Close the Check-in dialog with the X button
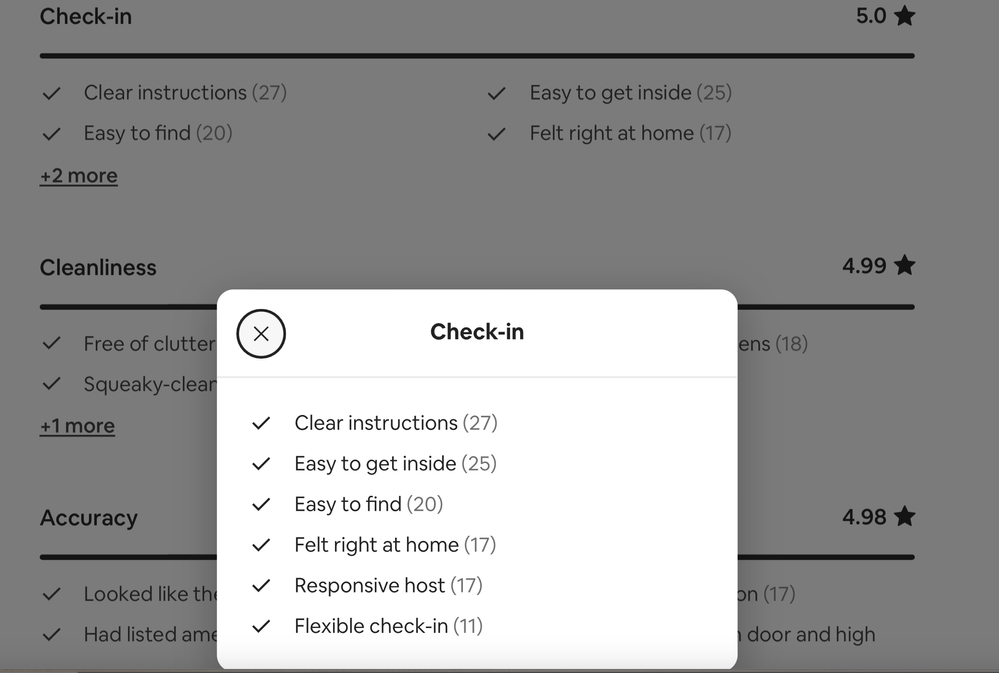This screenshot has width=999, height=673. coord(260,334)
